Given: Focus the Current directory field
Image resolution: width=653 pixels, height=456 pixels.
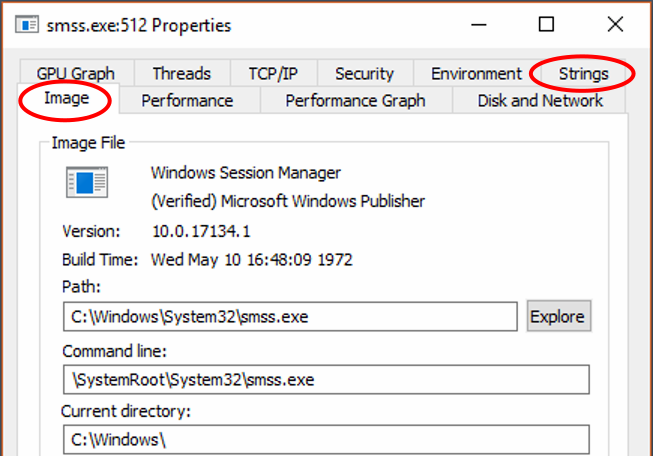Looking at the screenshot, I should [x=325, y=440].
